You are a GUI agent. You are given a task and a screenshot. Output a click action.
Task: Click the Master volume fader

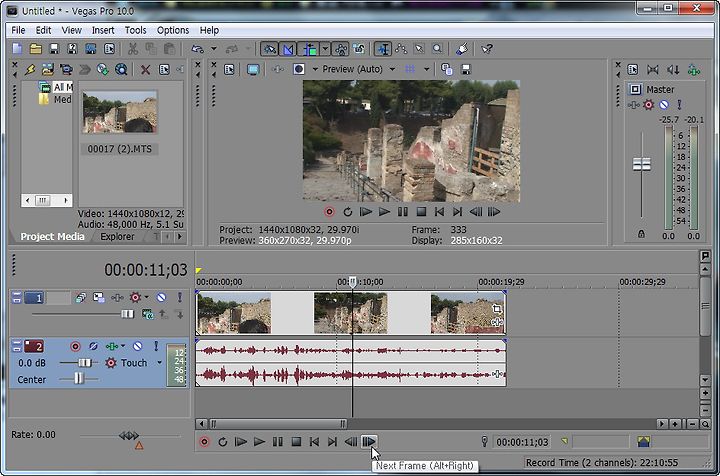coord(641,164)
